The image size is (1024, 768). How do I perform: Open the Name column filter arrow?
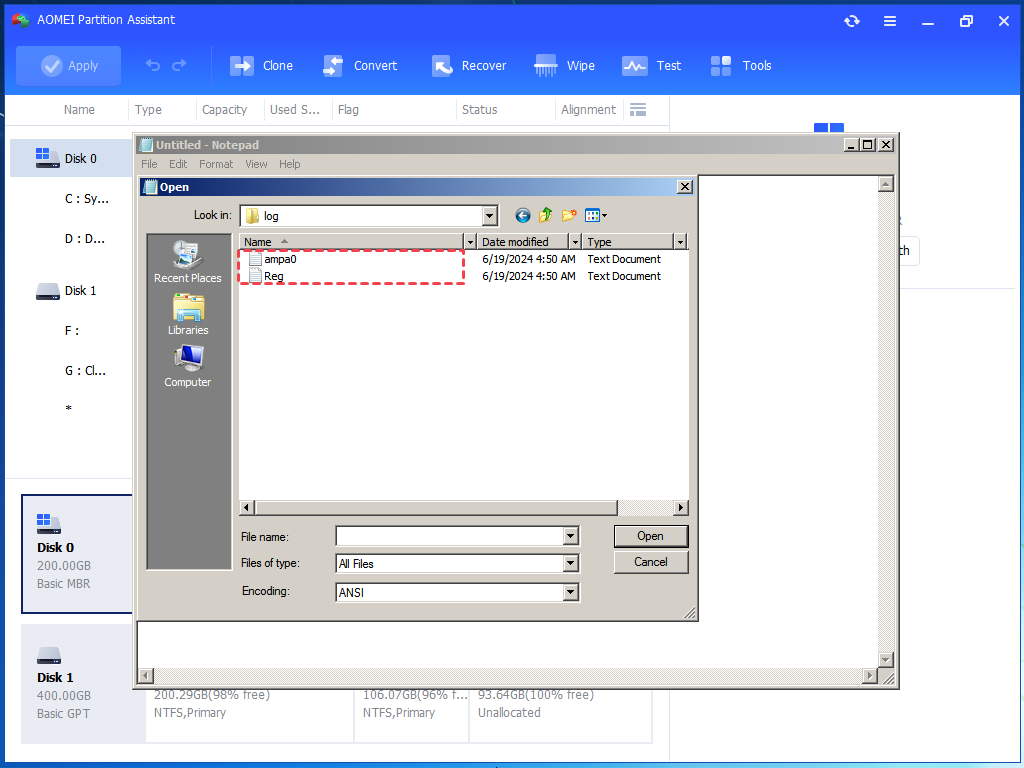[470, 242]
